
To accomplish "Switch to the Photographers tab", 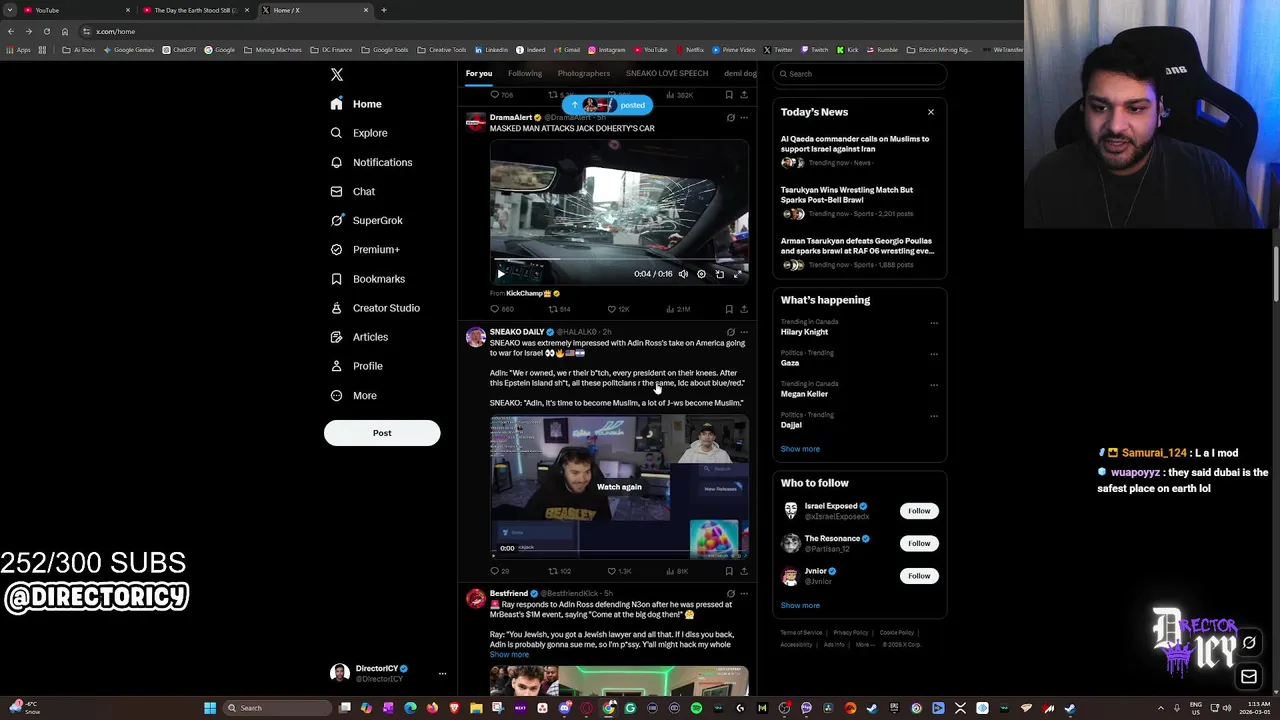I will [583, 73].
